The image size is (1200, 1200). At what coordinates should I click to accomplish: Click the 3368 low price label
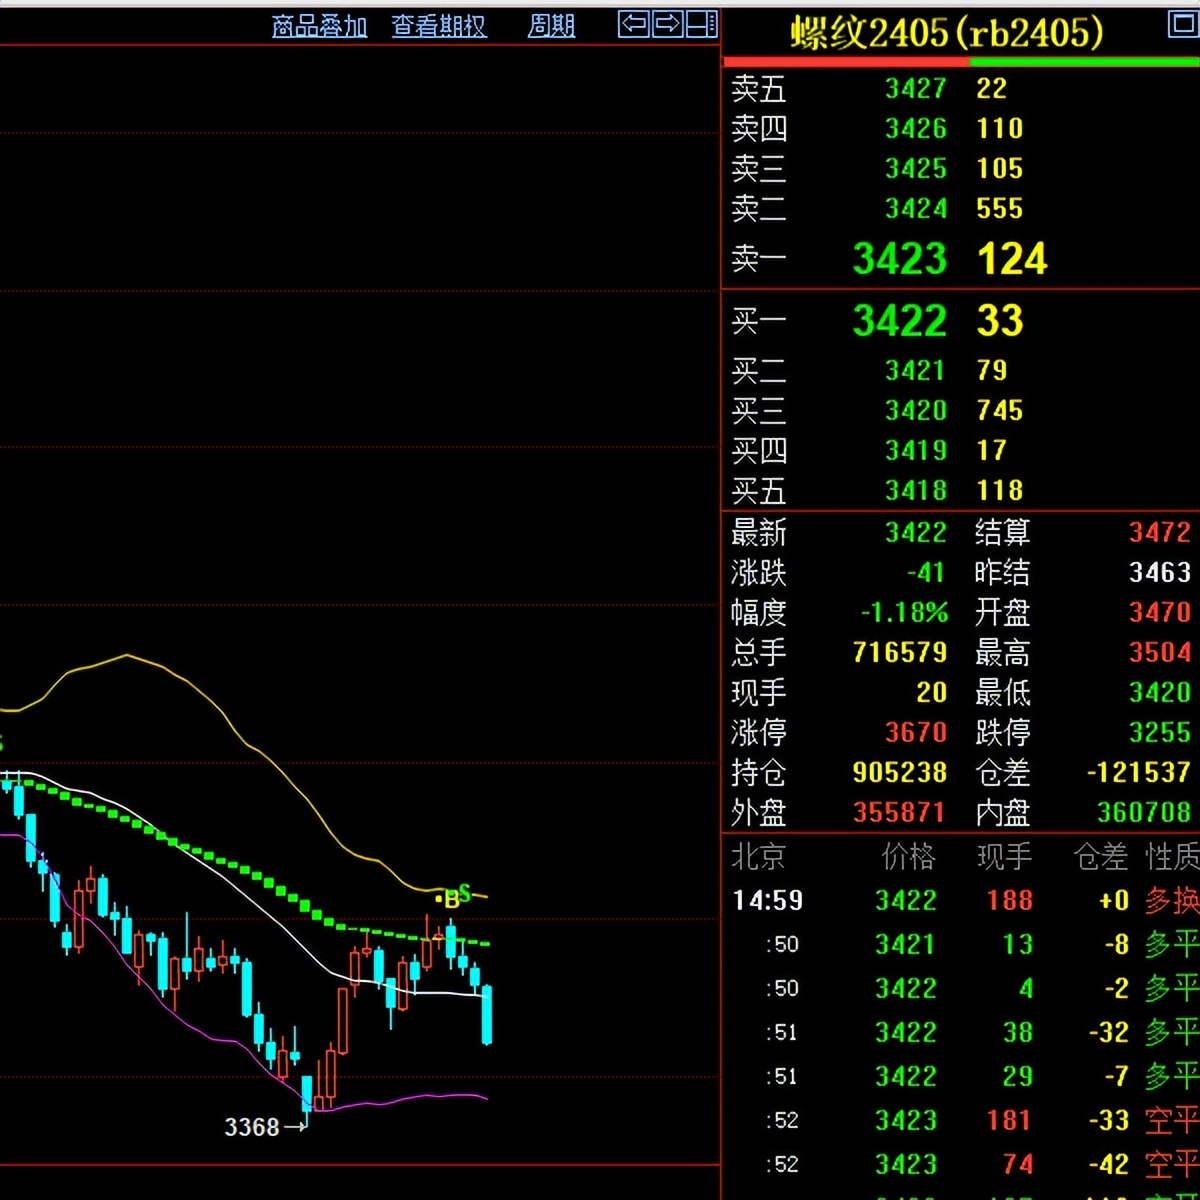252,1127
